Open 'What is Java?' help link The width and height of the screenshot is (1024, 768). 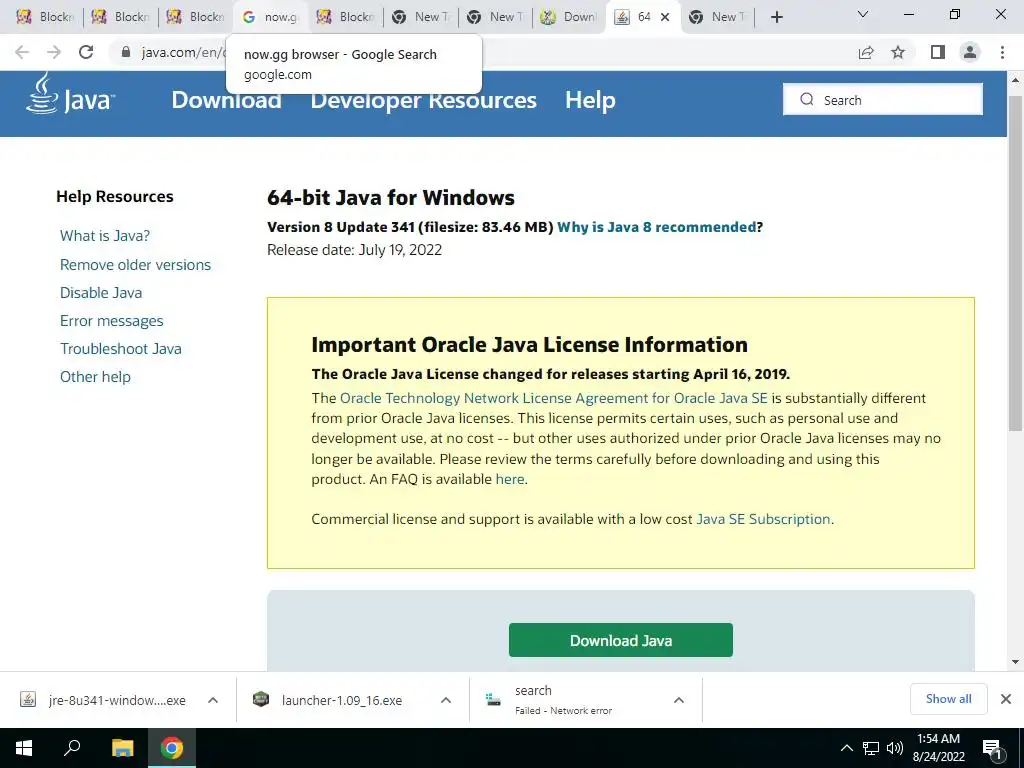click(104, 236)
